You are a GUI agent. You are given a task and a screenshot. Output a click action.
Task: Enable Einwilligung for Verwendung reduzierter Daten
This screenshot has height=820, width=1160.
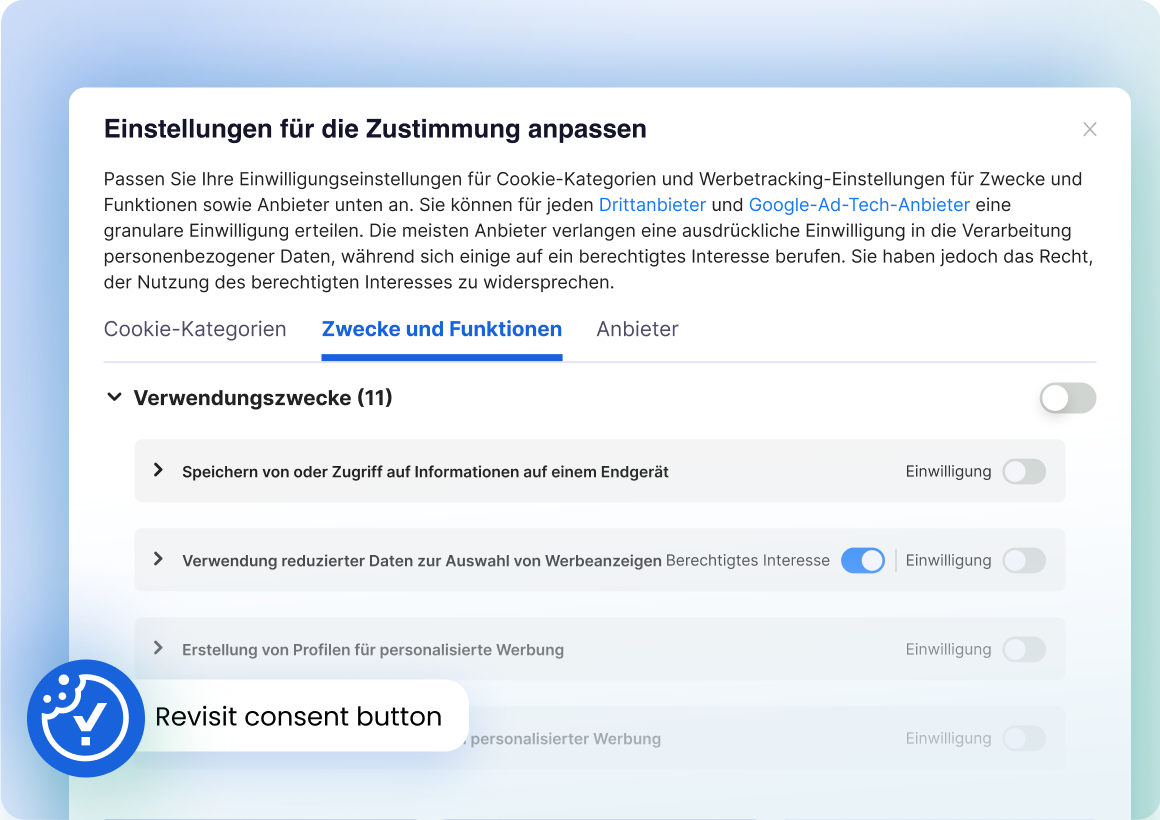pyautogui.click(x=1024, y=560)
